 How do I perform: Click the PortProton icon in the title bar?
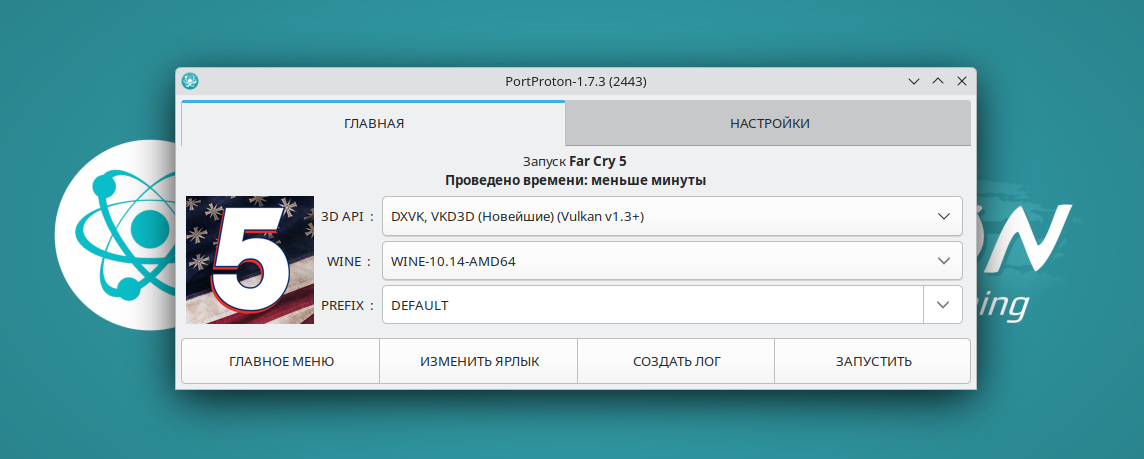pyautogui.click(x=190, y=81)
